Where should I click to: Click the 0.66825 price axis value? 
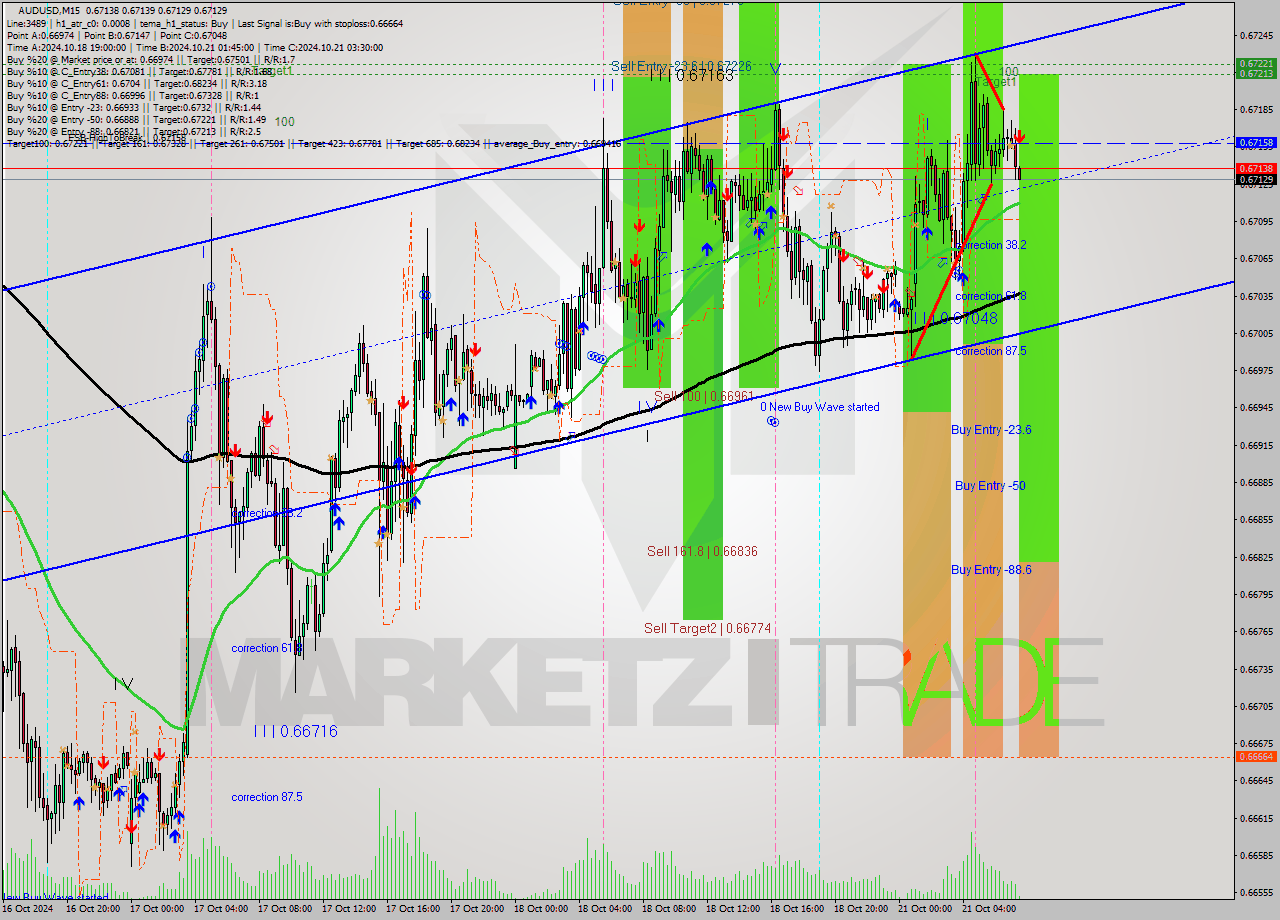click(x=1255, y=557)
